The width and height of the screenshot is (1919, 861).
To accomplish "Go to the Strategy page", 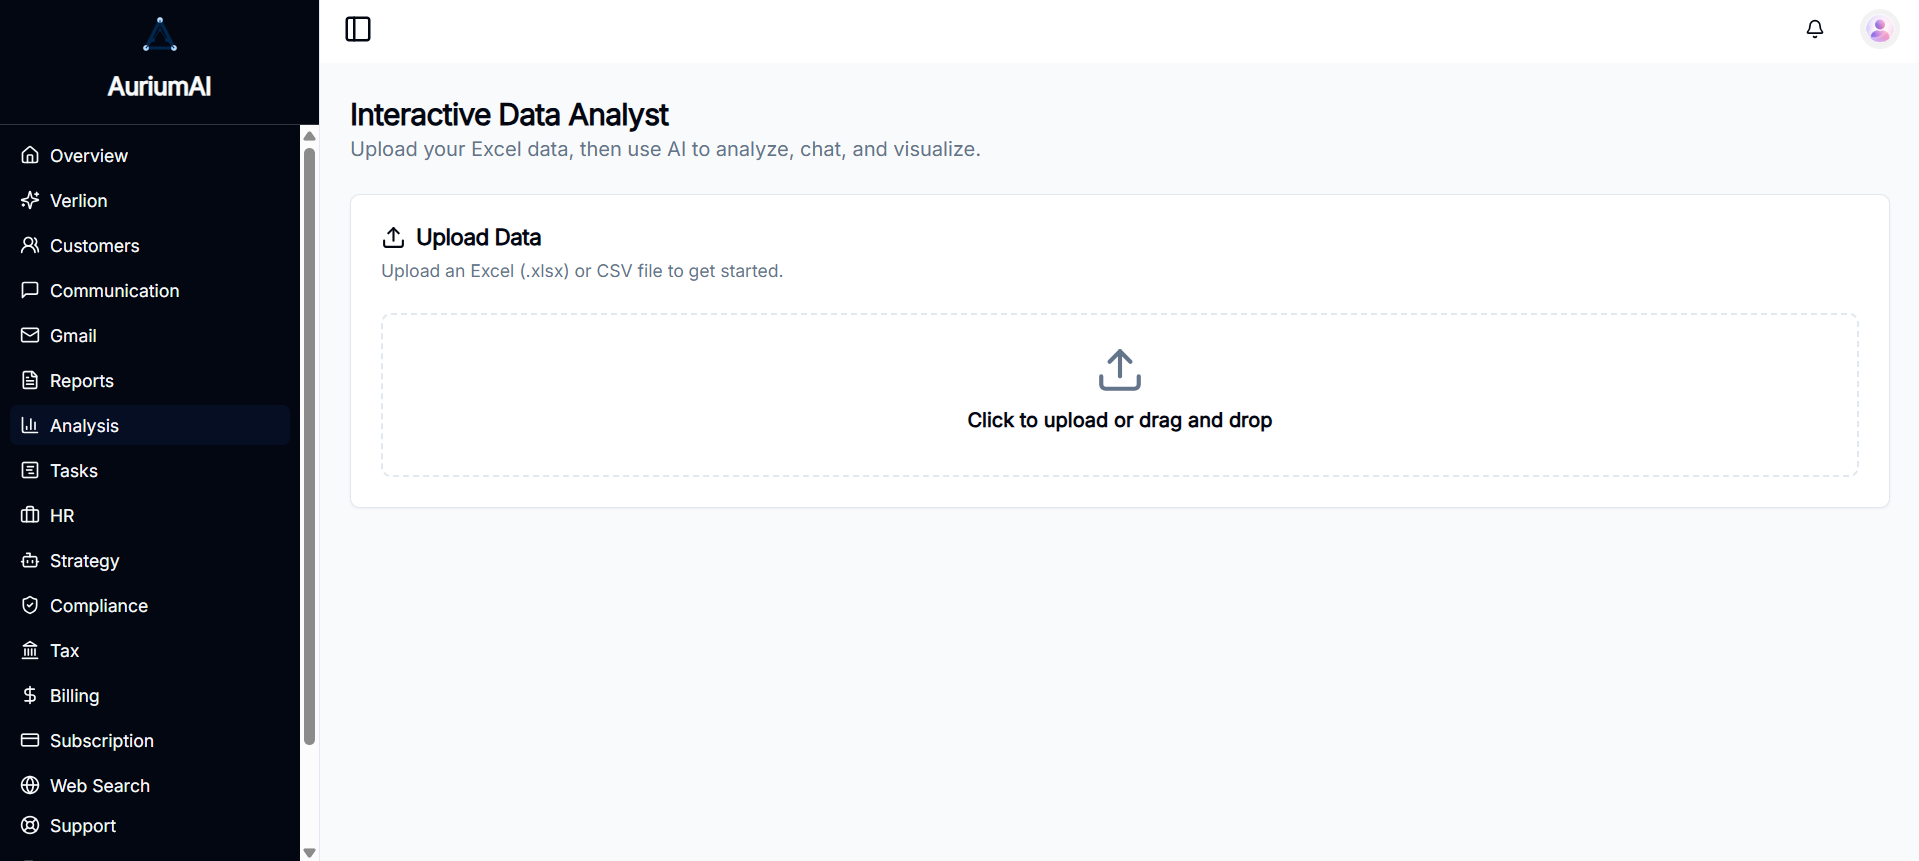I will [x=84, y=560].
